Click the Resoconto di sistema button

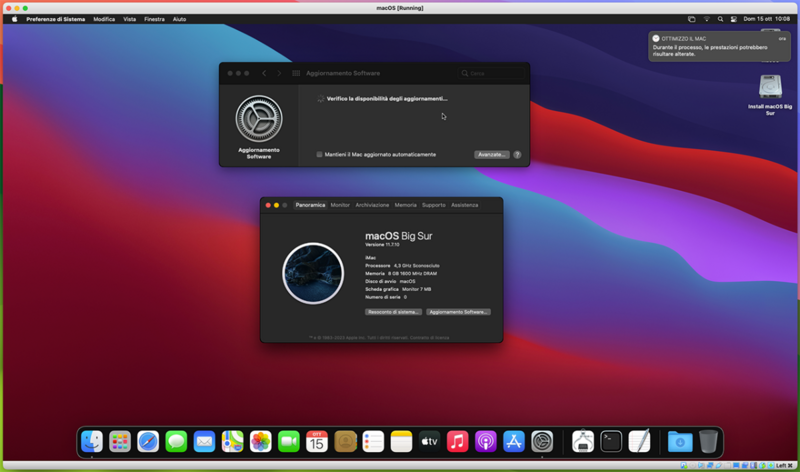pos(393,312)
